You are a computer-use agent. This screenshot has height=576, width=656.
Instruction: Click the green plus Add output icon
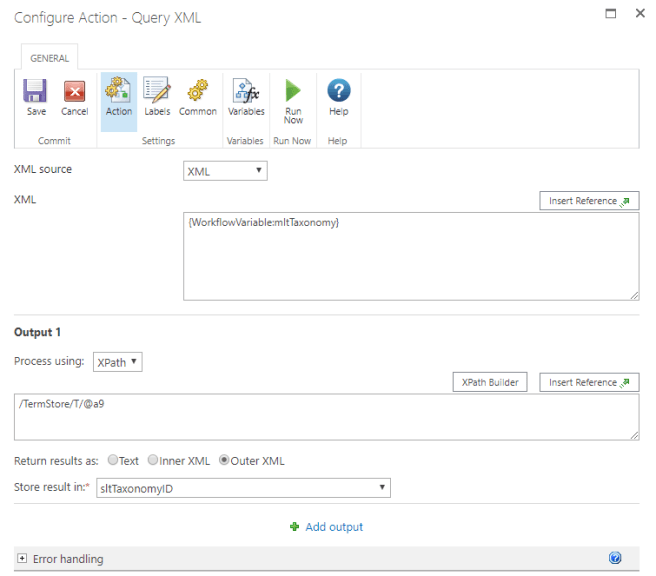pos(295,527)
